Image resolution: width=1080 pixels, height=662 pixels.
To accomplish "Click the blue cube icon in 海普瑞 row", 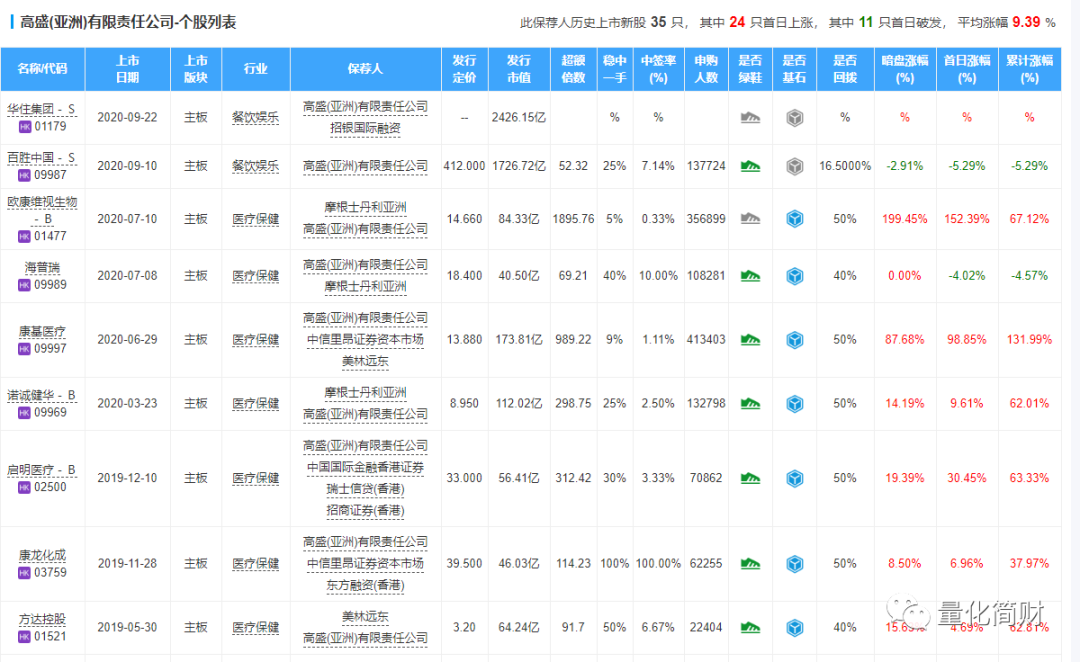I will coord(795,274).
